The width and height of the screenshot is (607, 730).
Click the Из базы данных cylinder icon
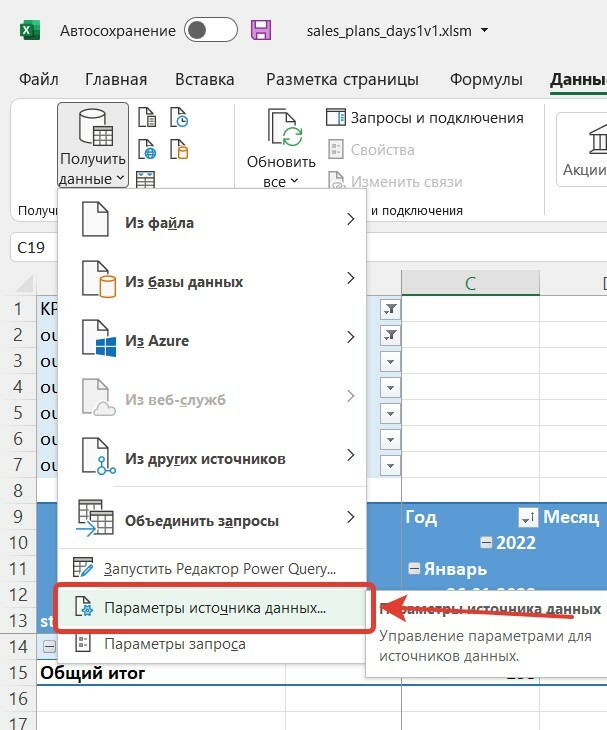coord(99,278)
